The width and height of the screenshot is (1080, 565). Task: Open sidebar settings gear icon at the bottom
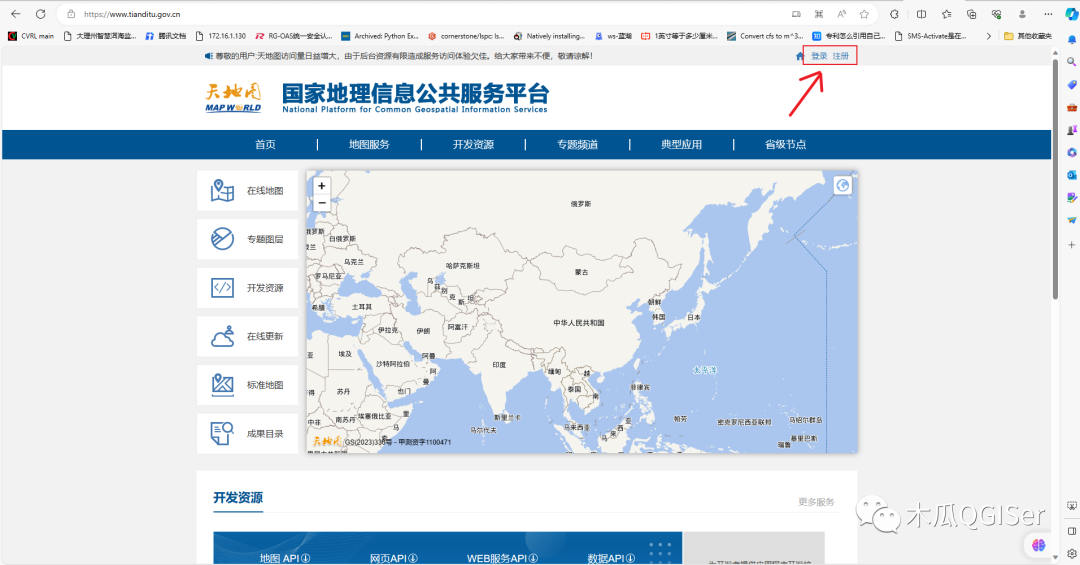1072,553
